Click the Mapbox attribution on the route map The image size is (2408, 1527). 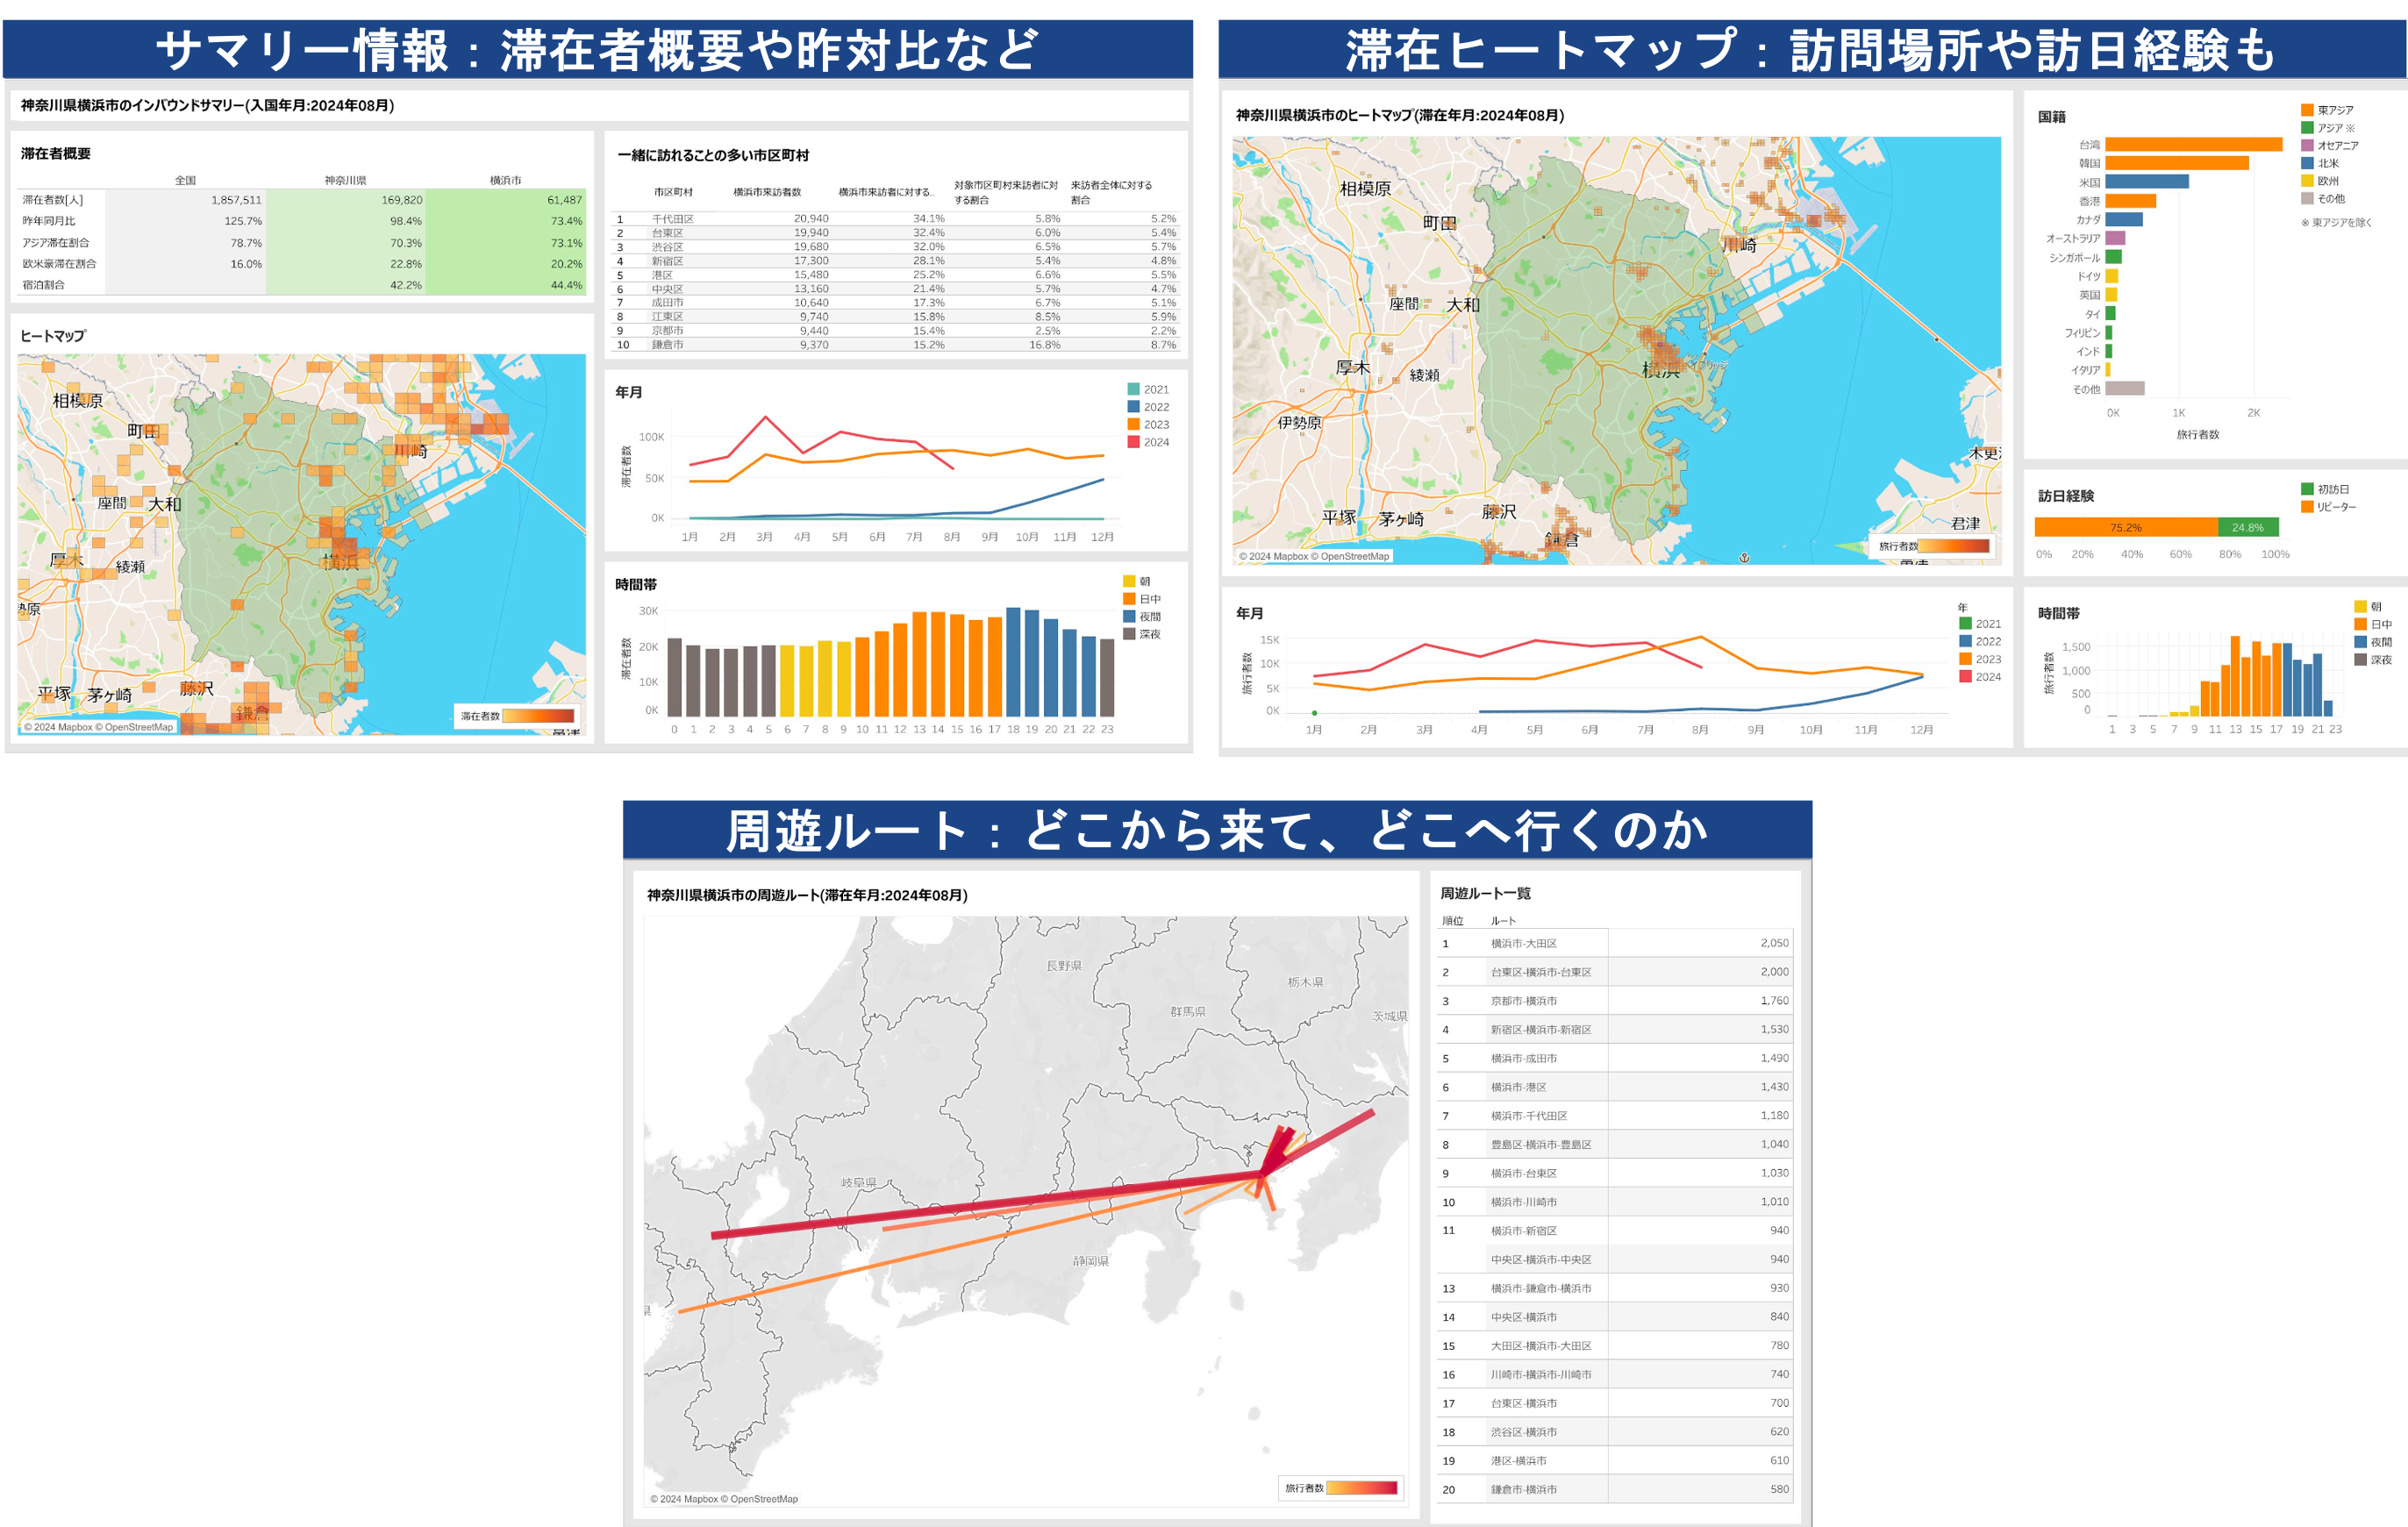[x=685, y=1499]
